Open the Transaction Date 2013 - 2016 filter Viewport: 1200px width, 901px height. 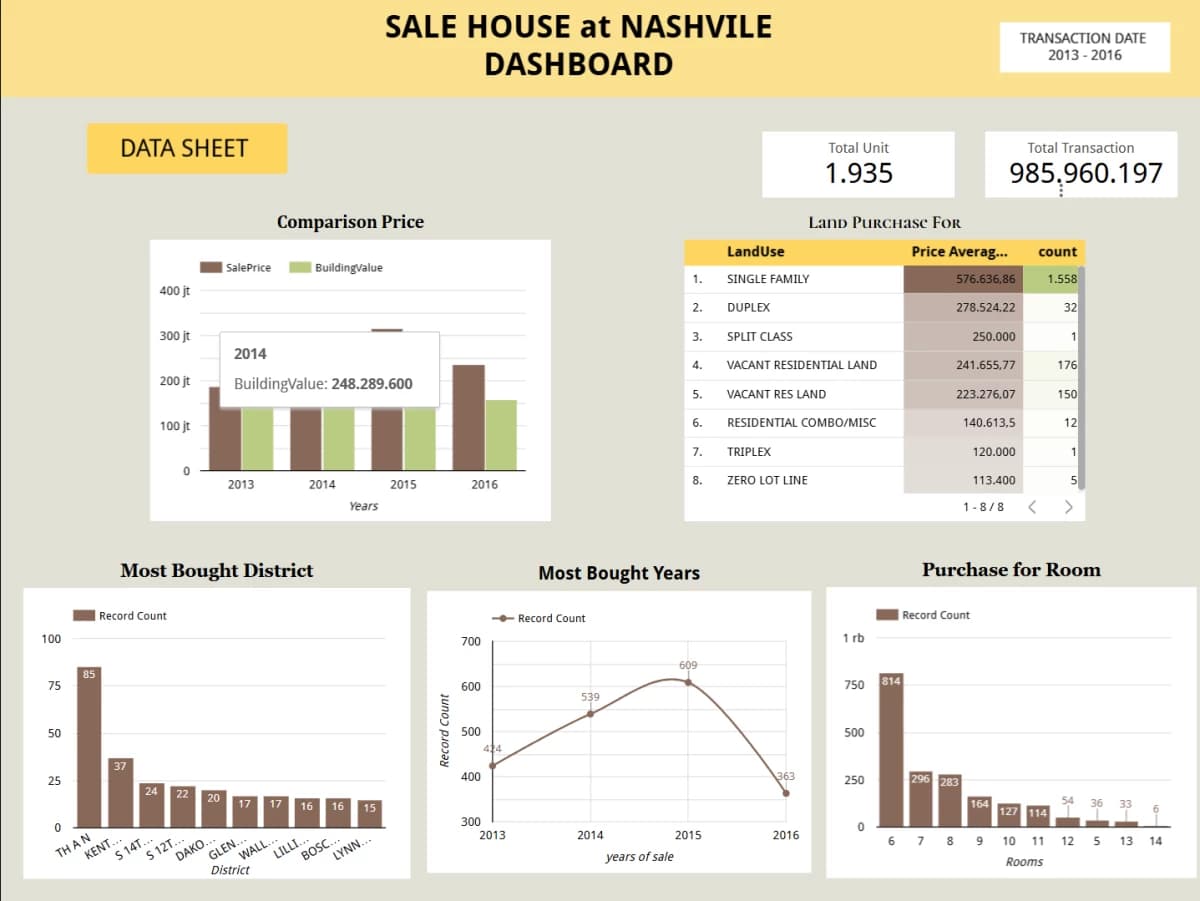tap(1084, 47)
